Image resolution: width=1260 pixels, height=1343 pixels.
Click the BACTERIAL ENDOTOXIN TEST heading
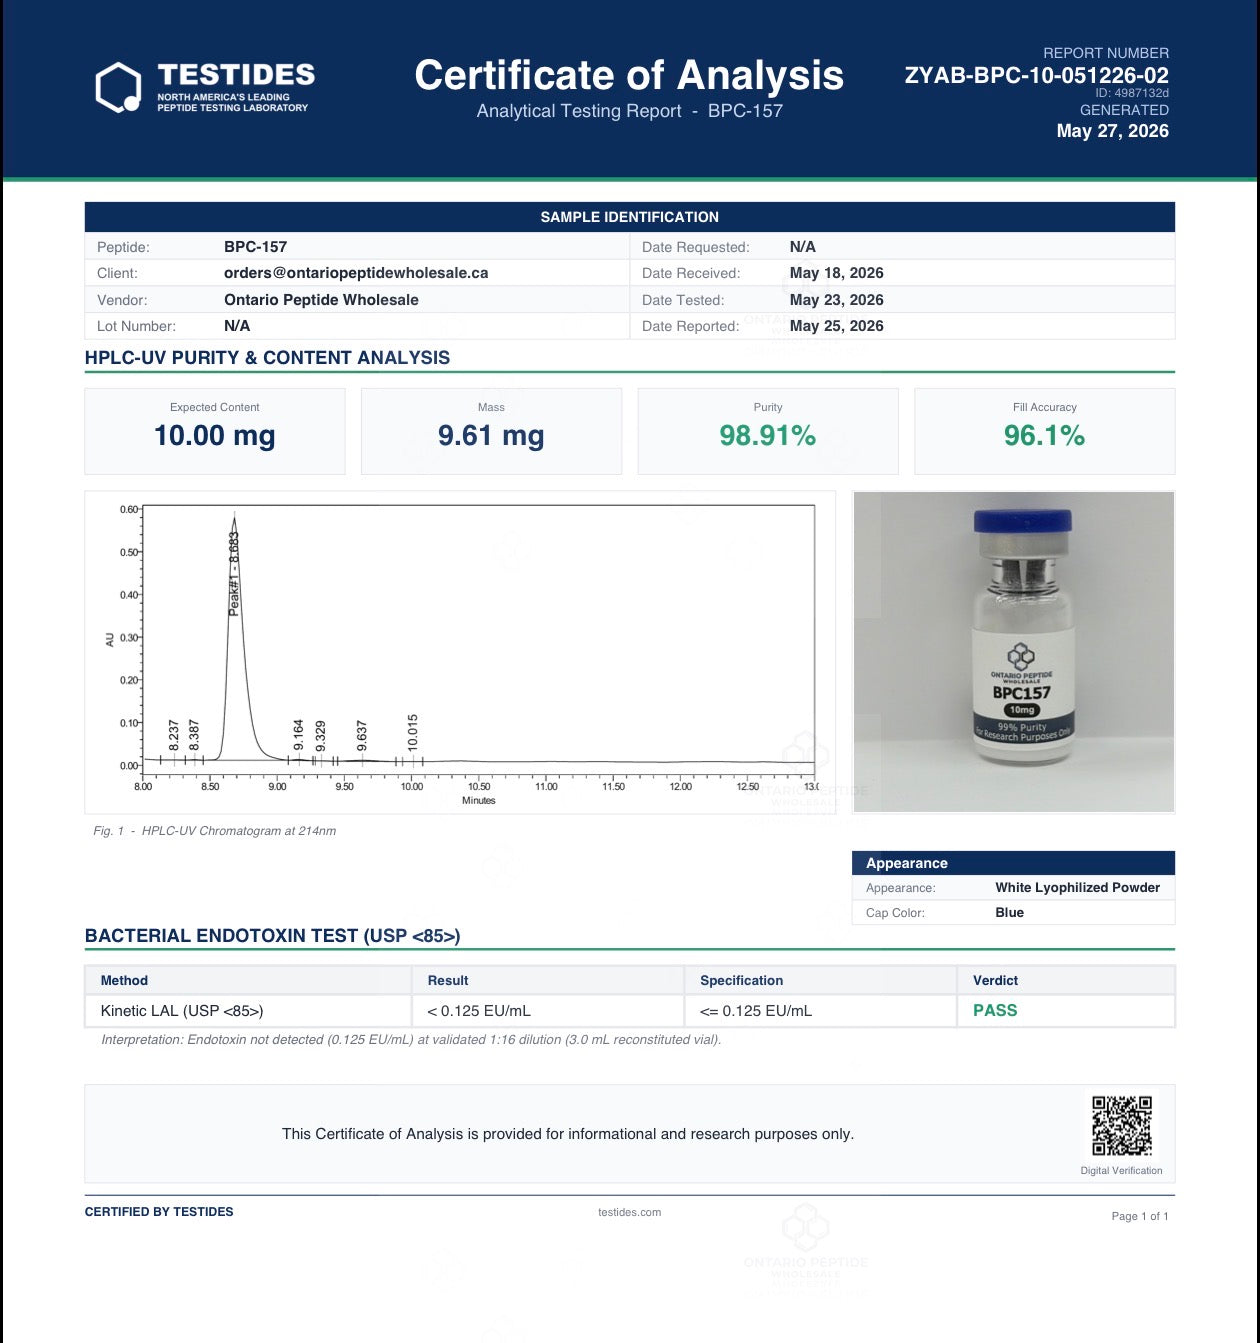[x=272, y=936]
